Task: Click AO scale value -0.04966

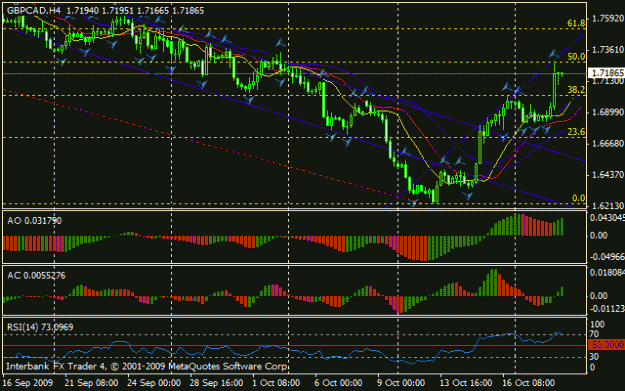Action: (x=607, y=257)
